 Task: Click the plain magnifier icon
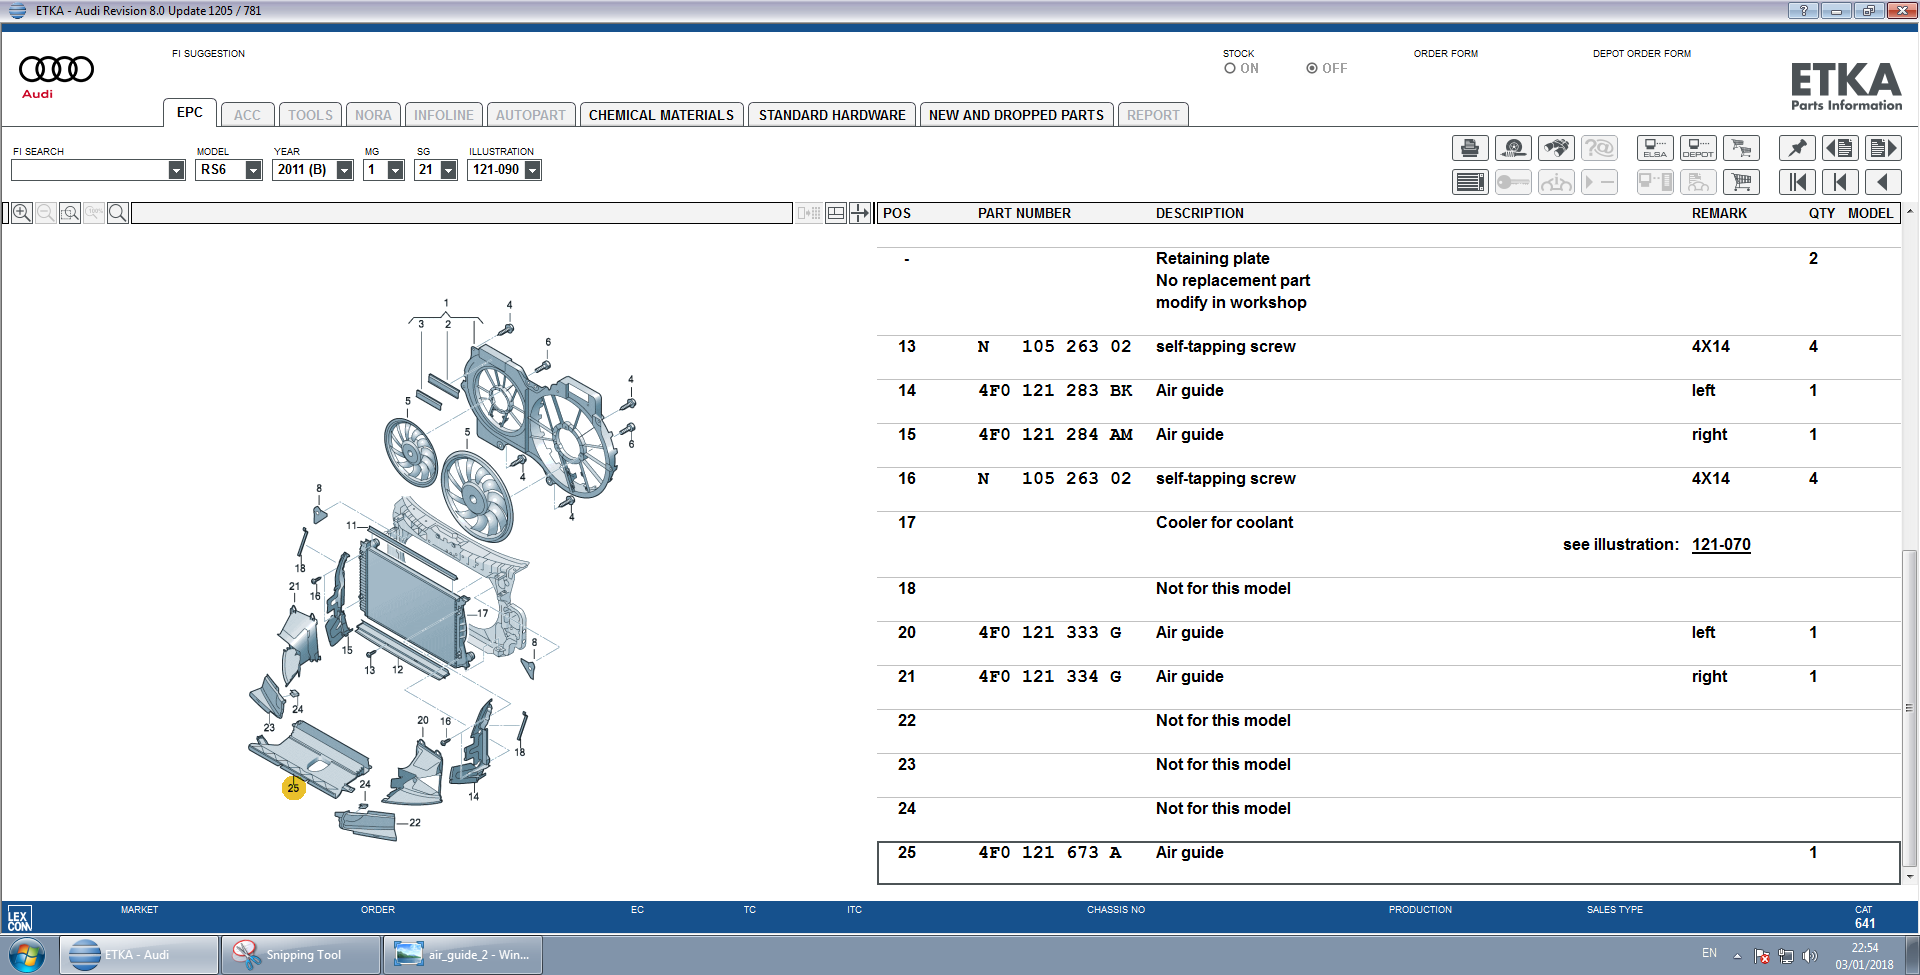117,213
